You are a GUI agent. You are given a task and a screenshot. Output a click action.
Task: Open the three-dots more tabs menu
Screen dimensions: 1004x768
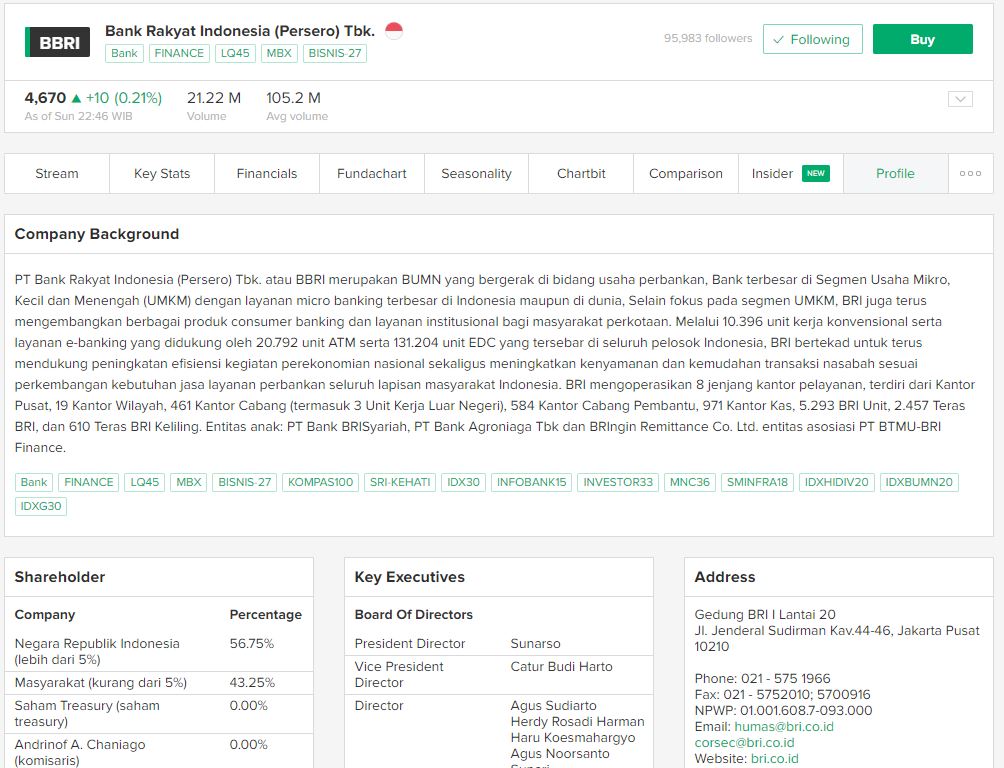pyautogui.click(x=970, y=174)
